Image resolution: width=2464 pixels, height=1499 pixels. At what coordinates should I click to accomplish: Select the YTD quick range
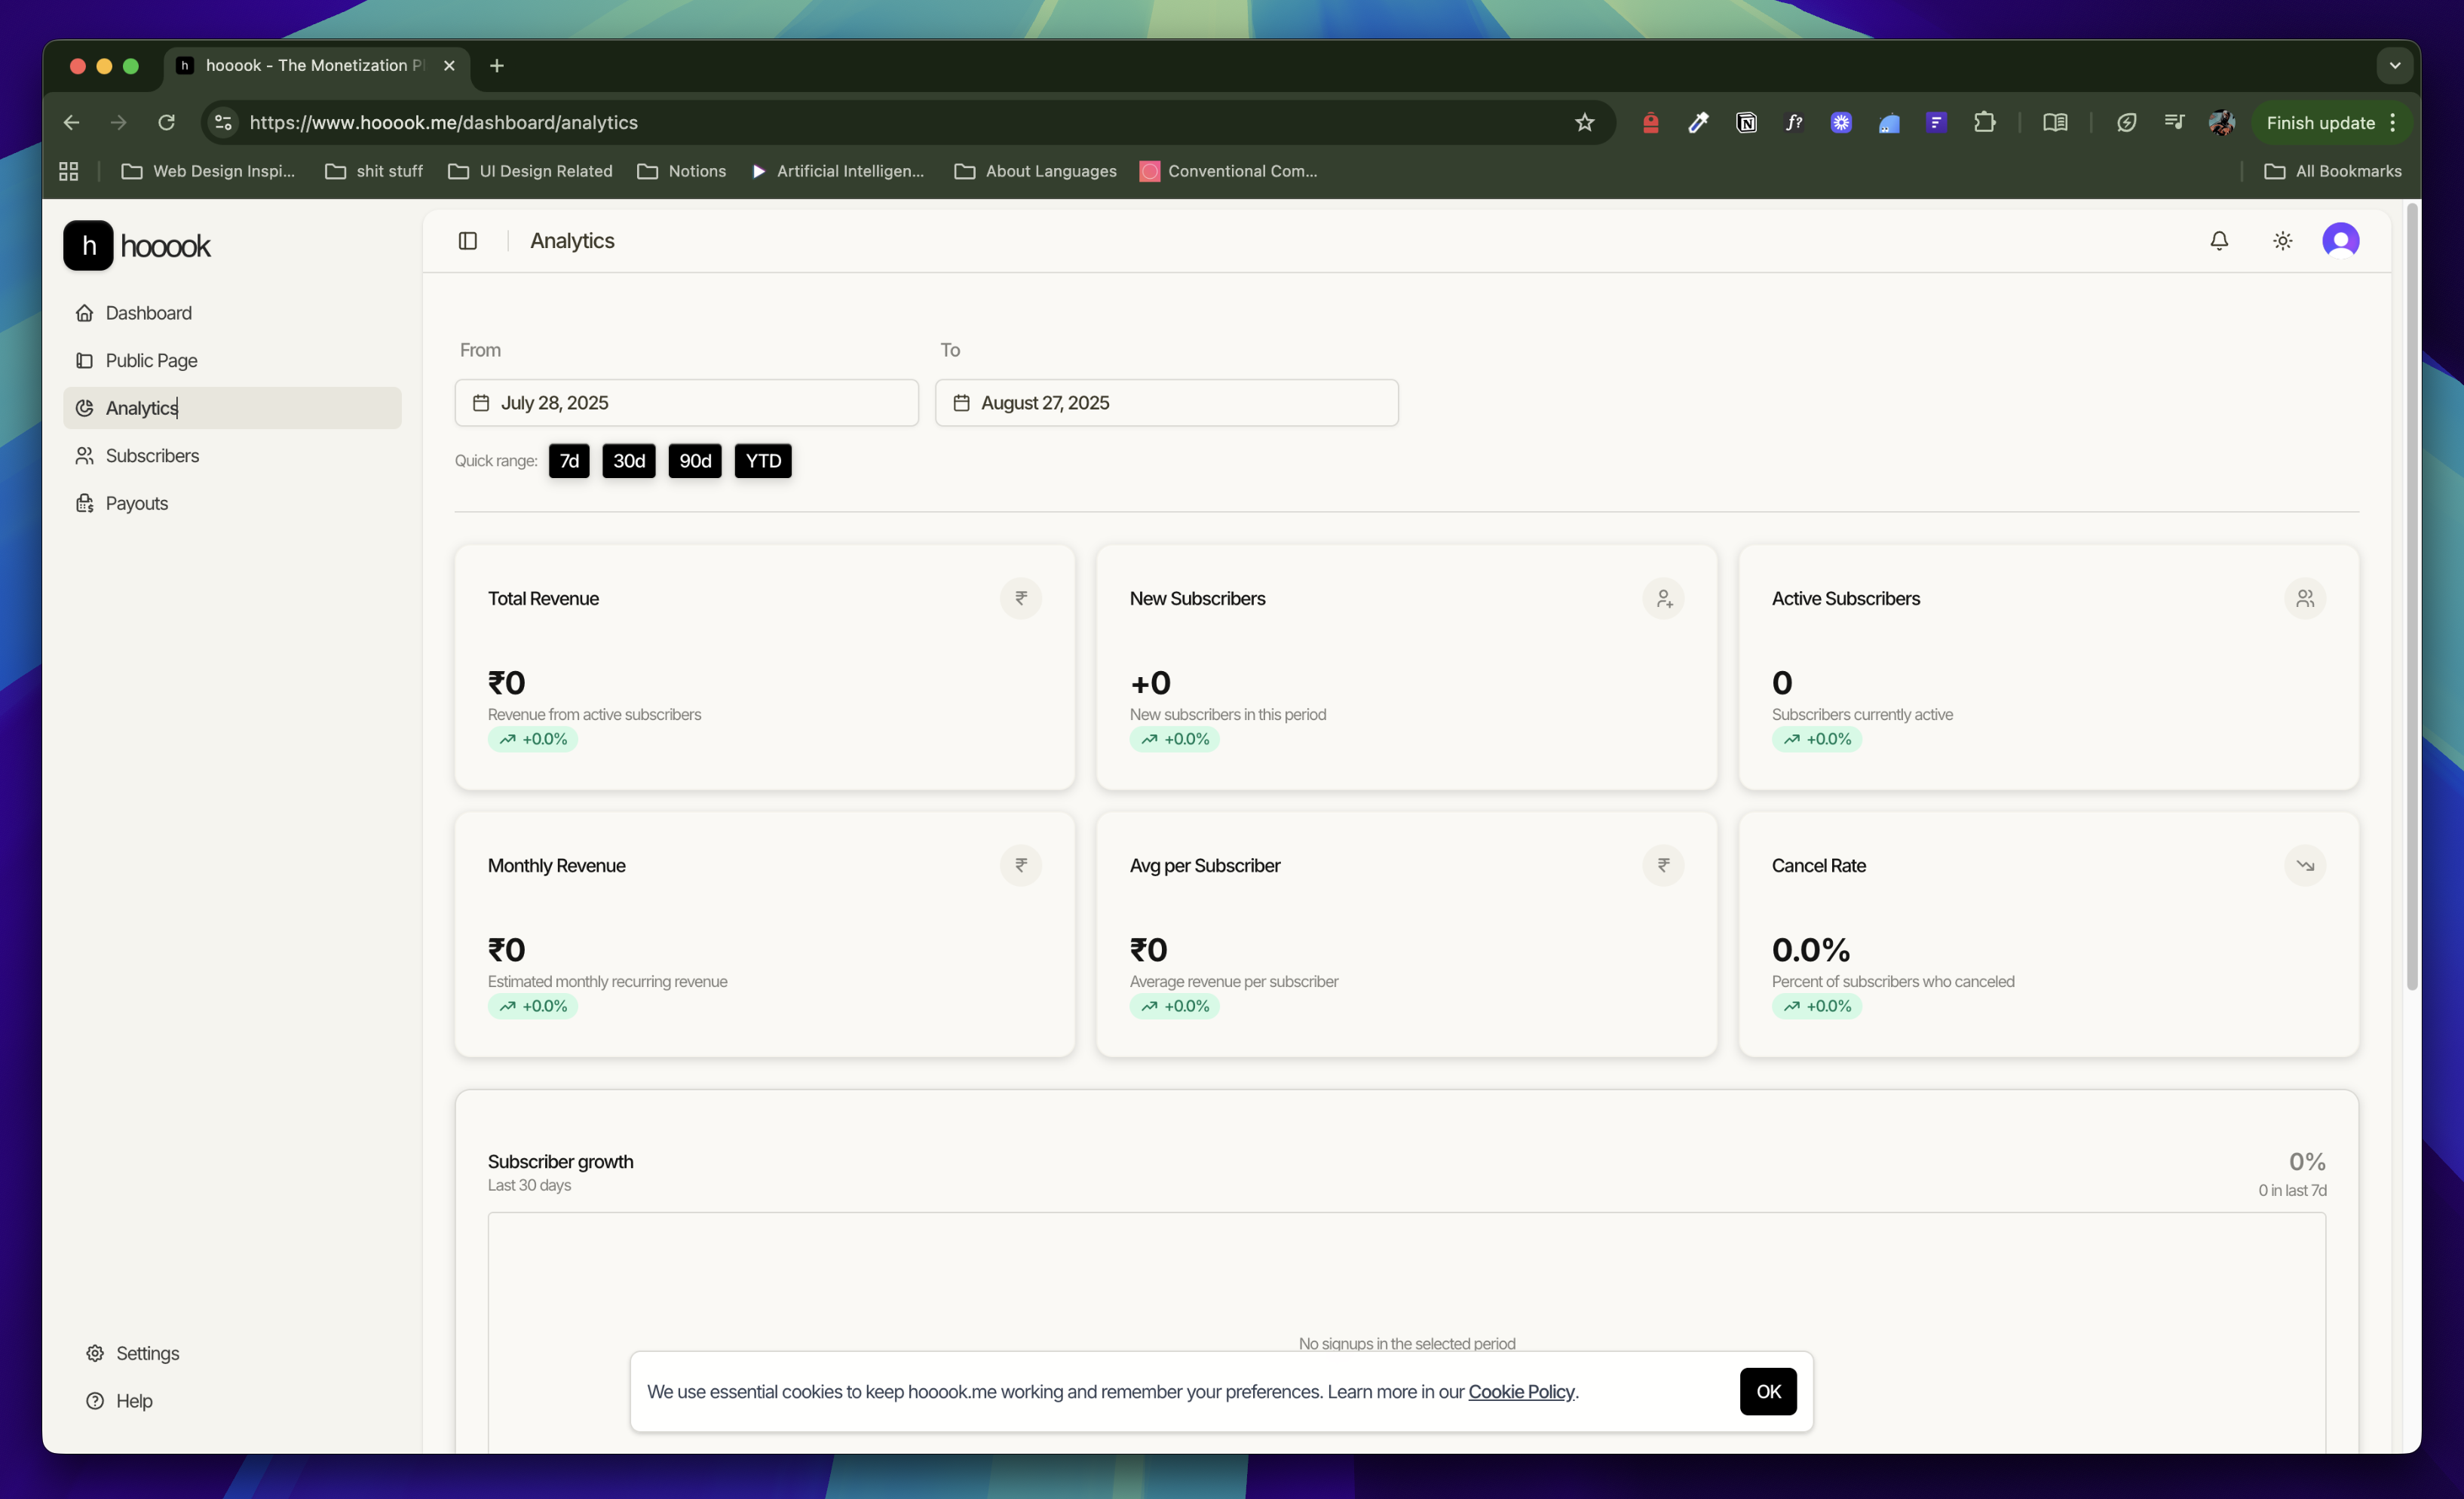(x=763, y=461)
